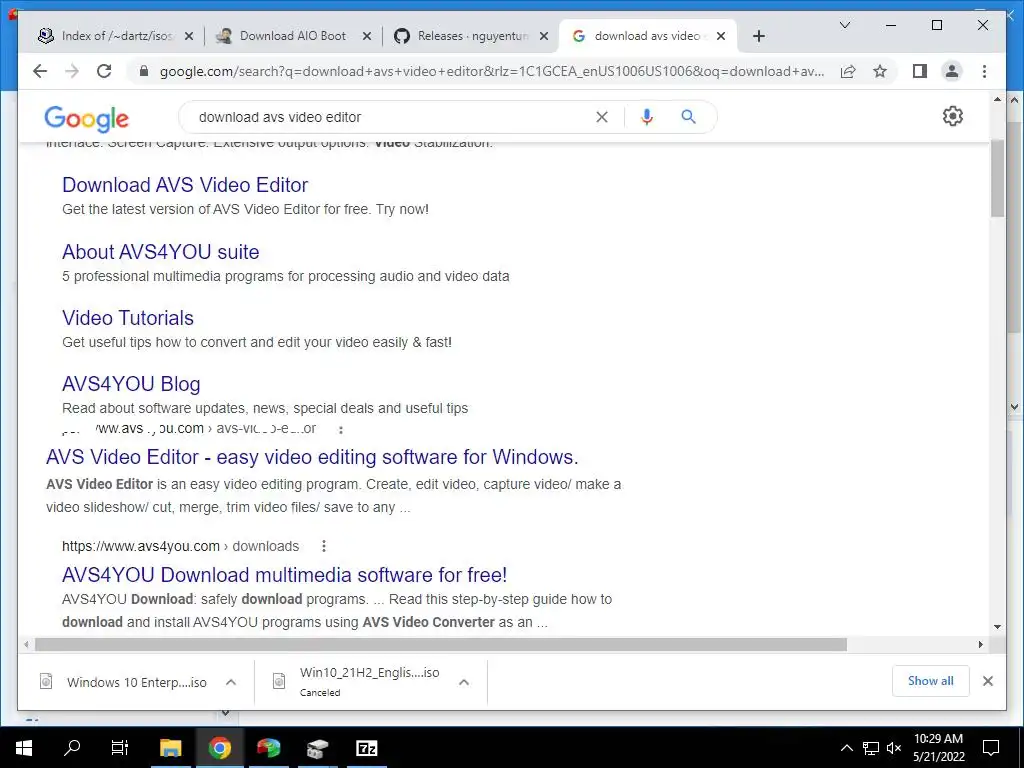1024x768 pixels.
Task: Close the Download AIO Boot tab
Action: pyautogui.click(x=367, y=36)
